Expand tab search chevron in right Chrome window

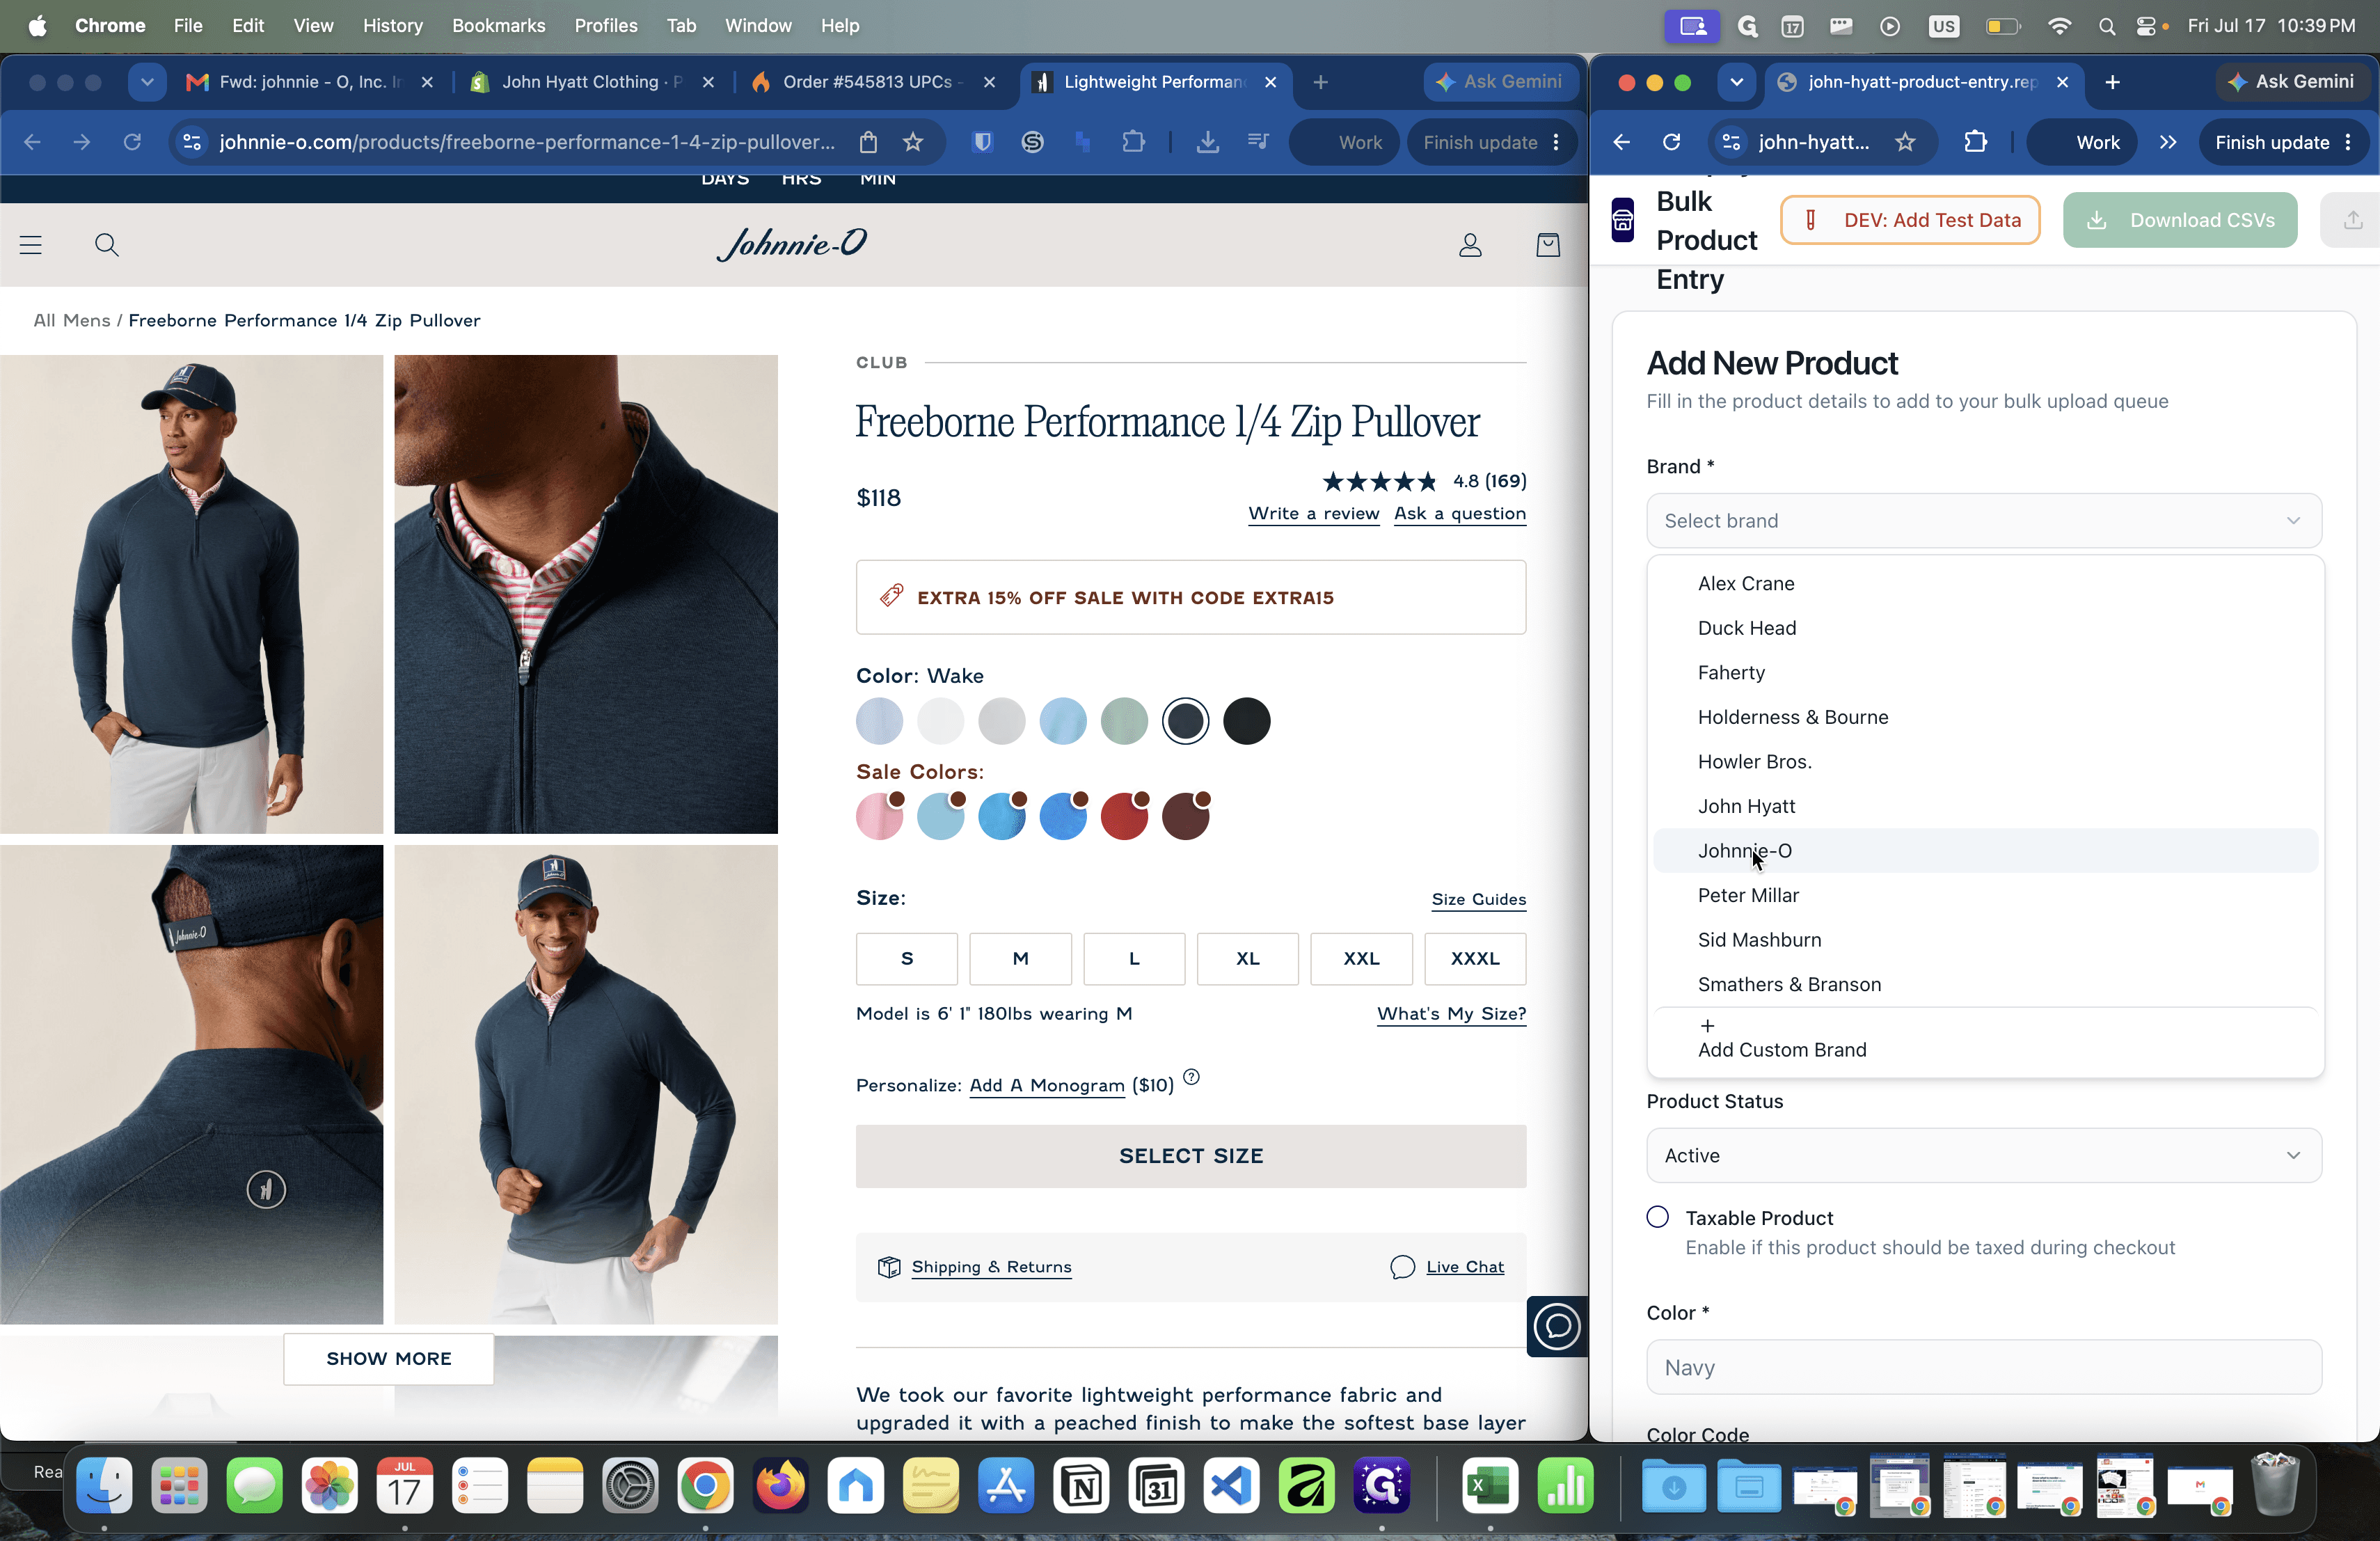pos(1736,82)
